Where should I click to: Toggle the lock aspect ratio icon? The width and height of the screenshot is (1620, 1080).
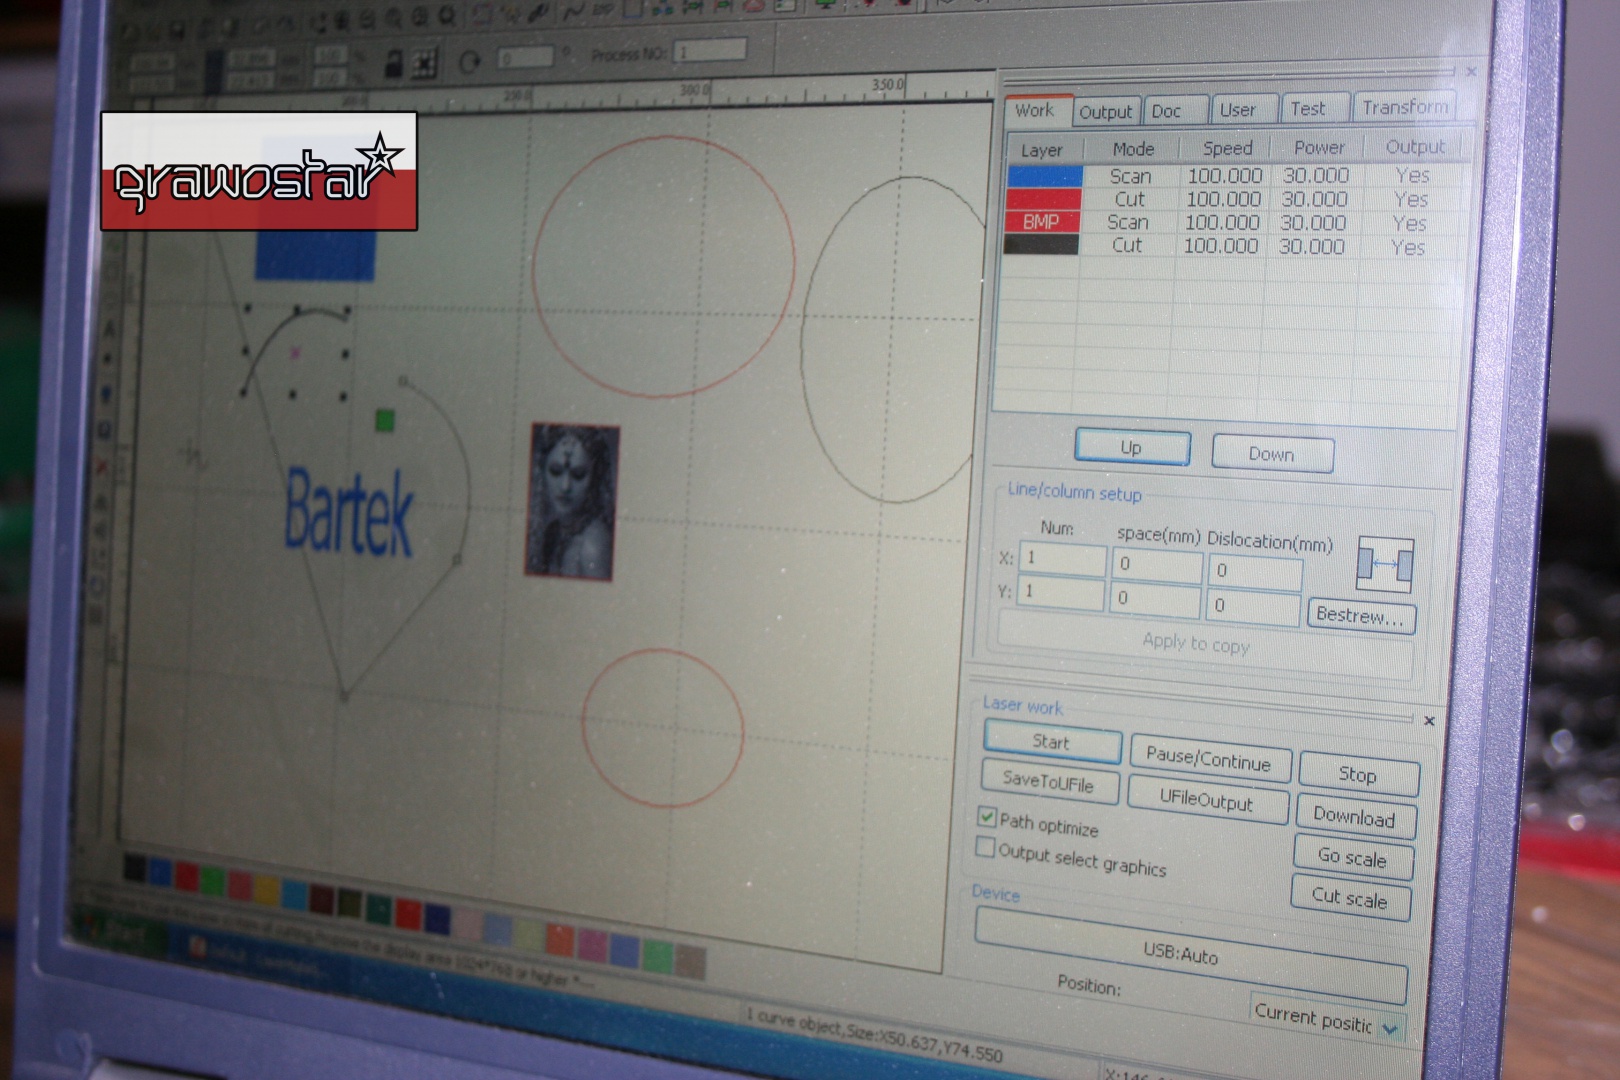[x=393, y=63]
